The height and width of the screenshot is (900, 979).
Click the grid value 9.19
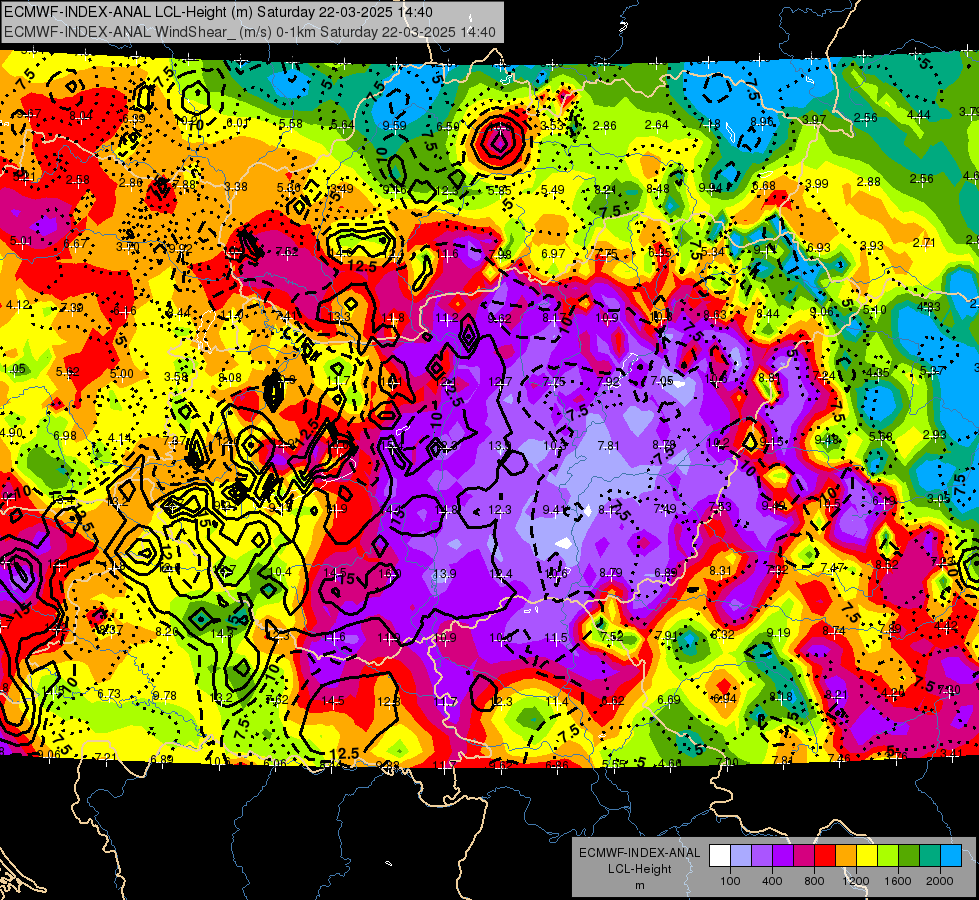(778, 633)
